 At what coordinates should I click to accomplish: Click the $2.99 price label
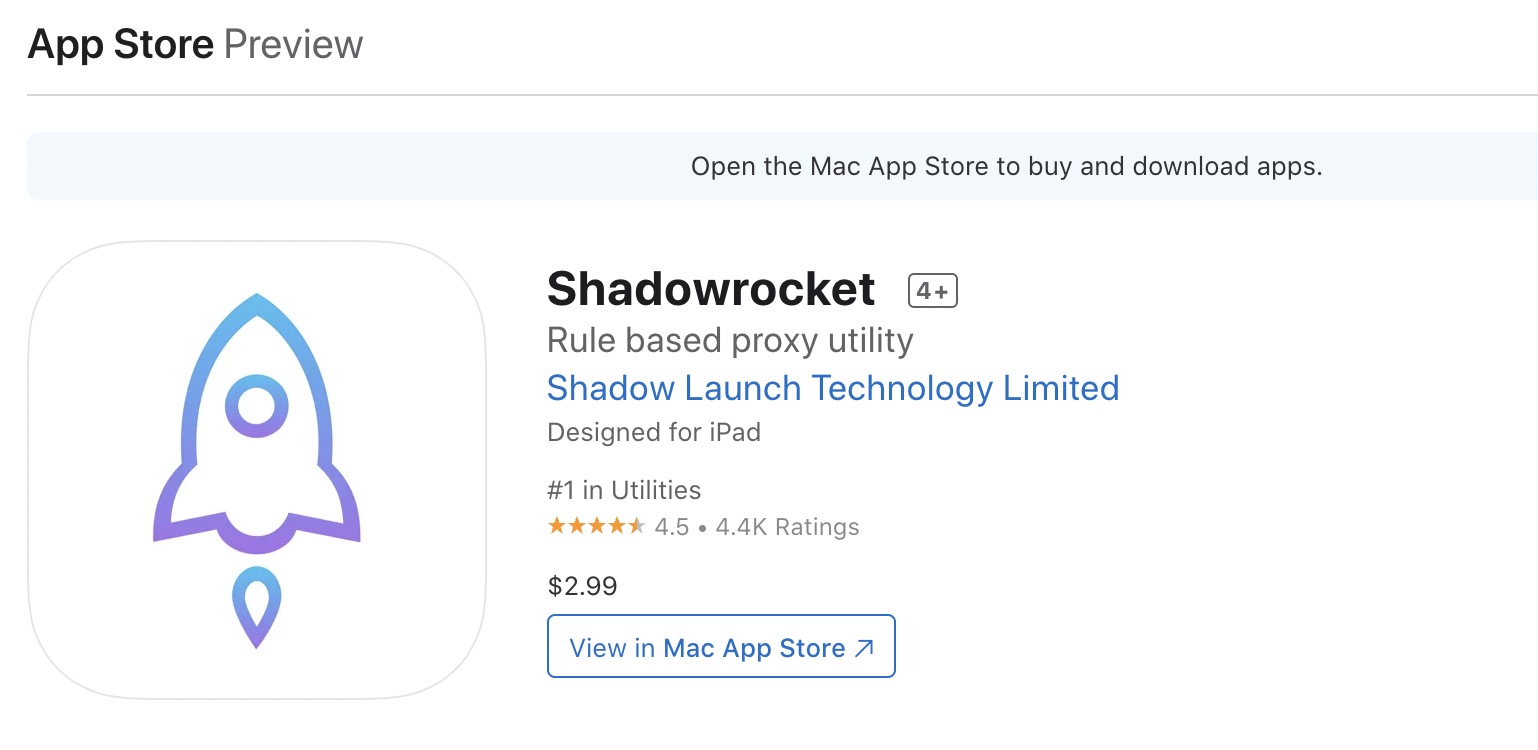(583, 585)
